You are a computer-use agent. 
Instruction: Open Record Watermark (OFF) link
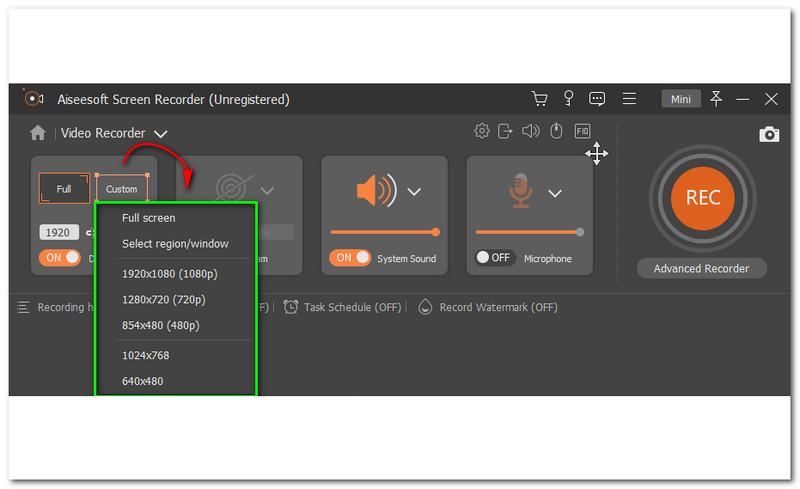[498, 307]
